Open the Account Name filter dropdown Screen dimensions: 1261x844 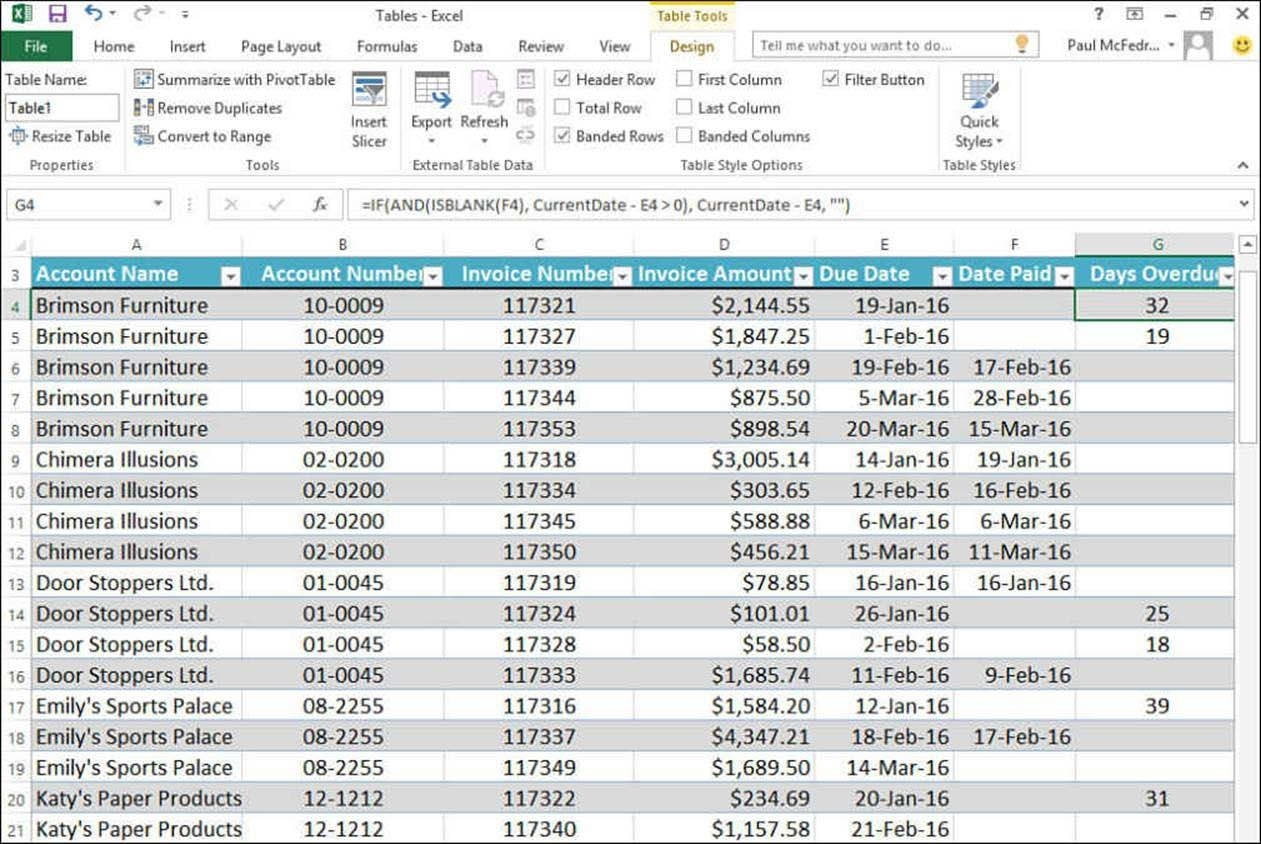click(x=230, y=276)
